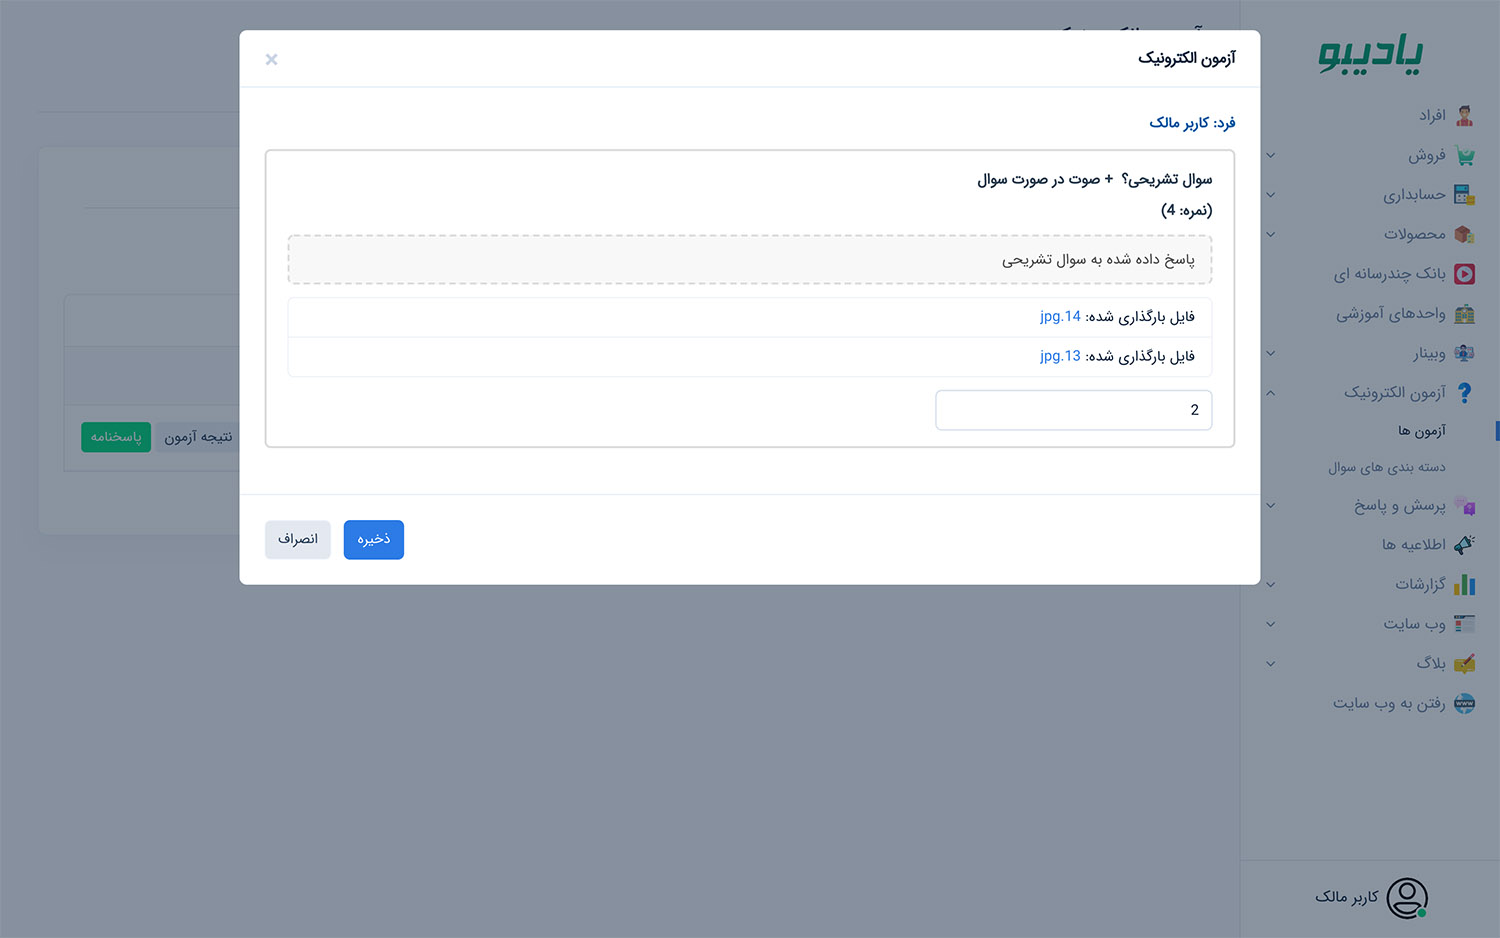Select the حسابداری calculator icon
Image resolution: width=1500 pixels, height=938 pixels.
pos(1464,195)
